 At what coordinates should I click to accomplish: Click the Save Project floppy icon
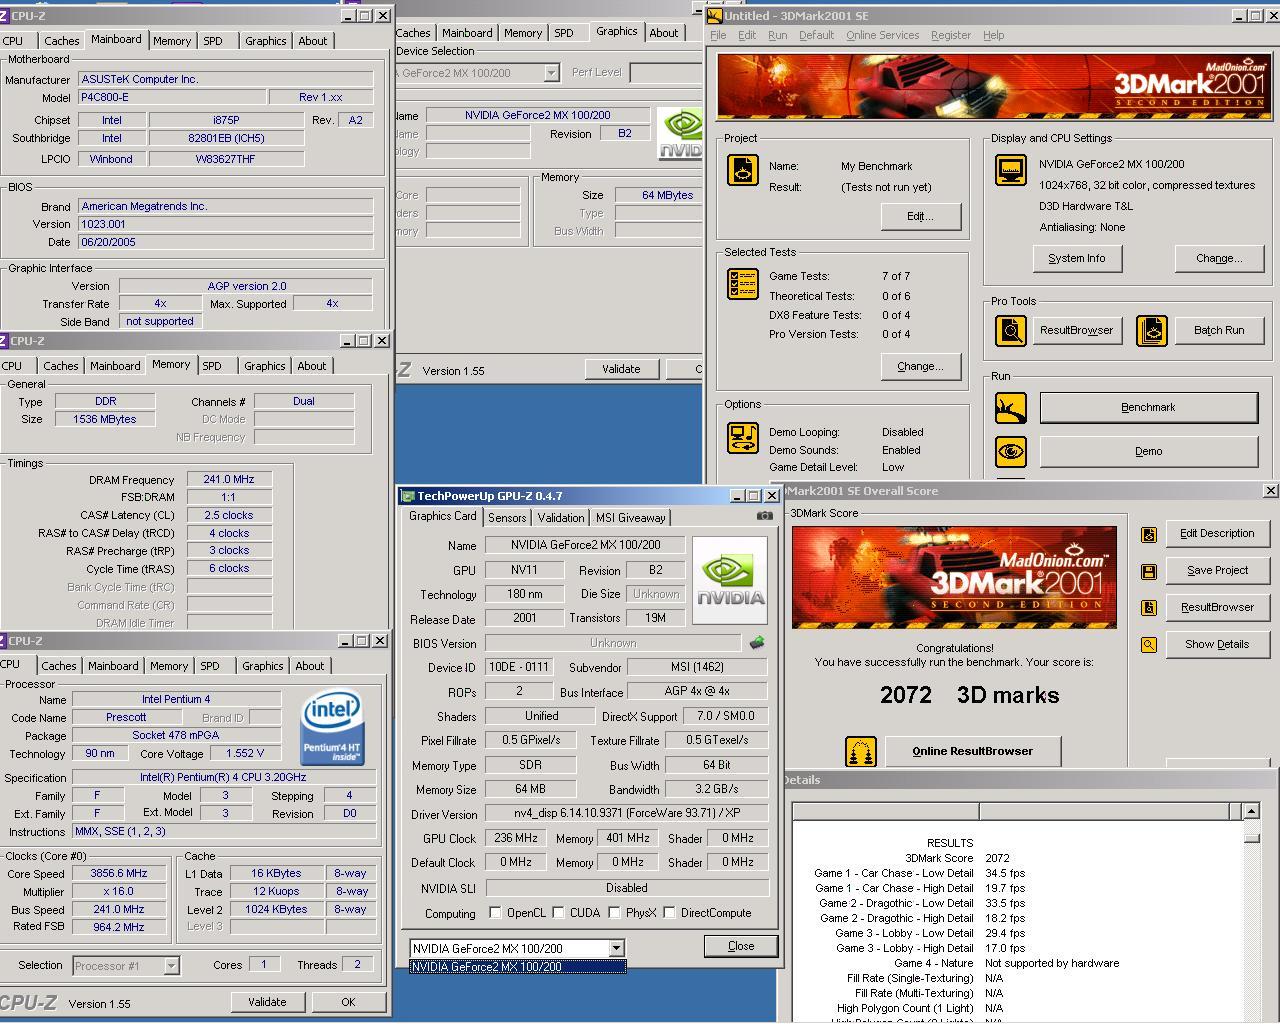pyautogui.click(x=1149, y=572)
